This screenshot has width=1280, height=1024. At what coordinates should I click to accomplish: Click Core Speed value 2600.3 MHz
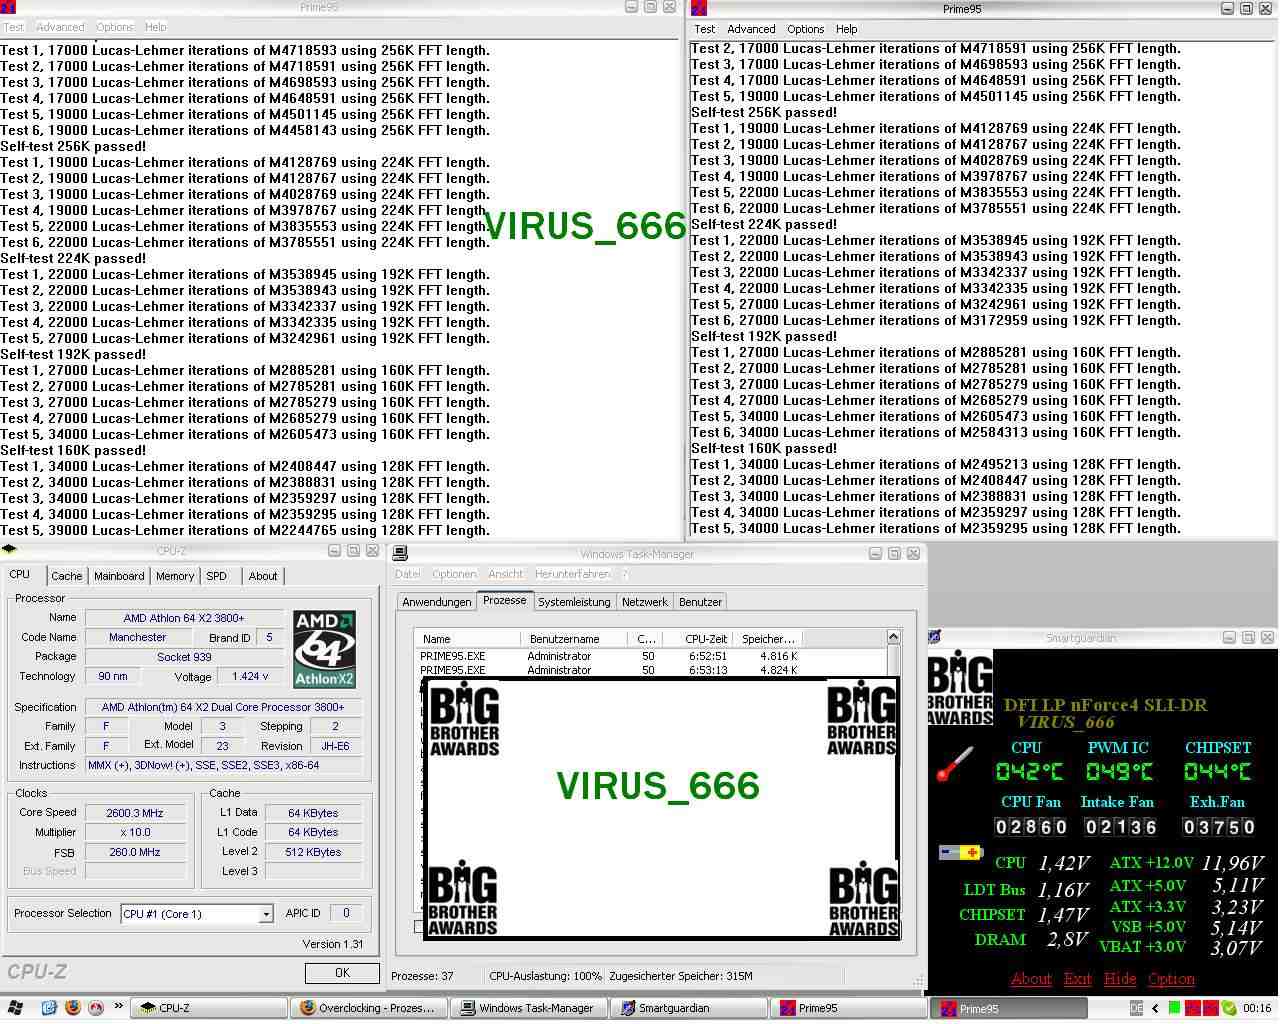134,813
